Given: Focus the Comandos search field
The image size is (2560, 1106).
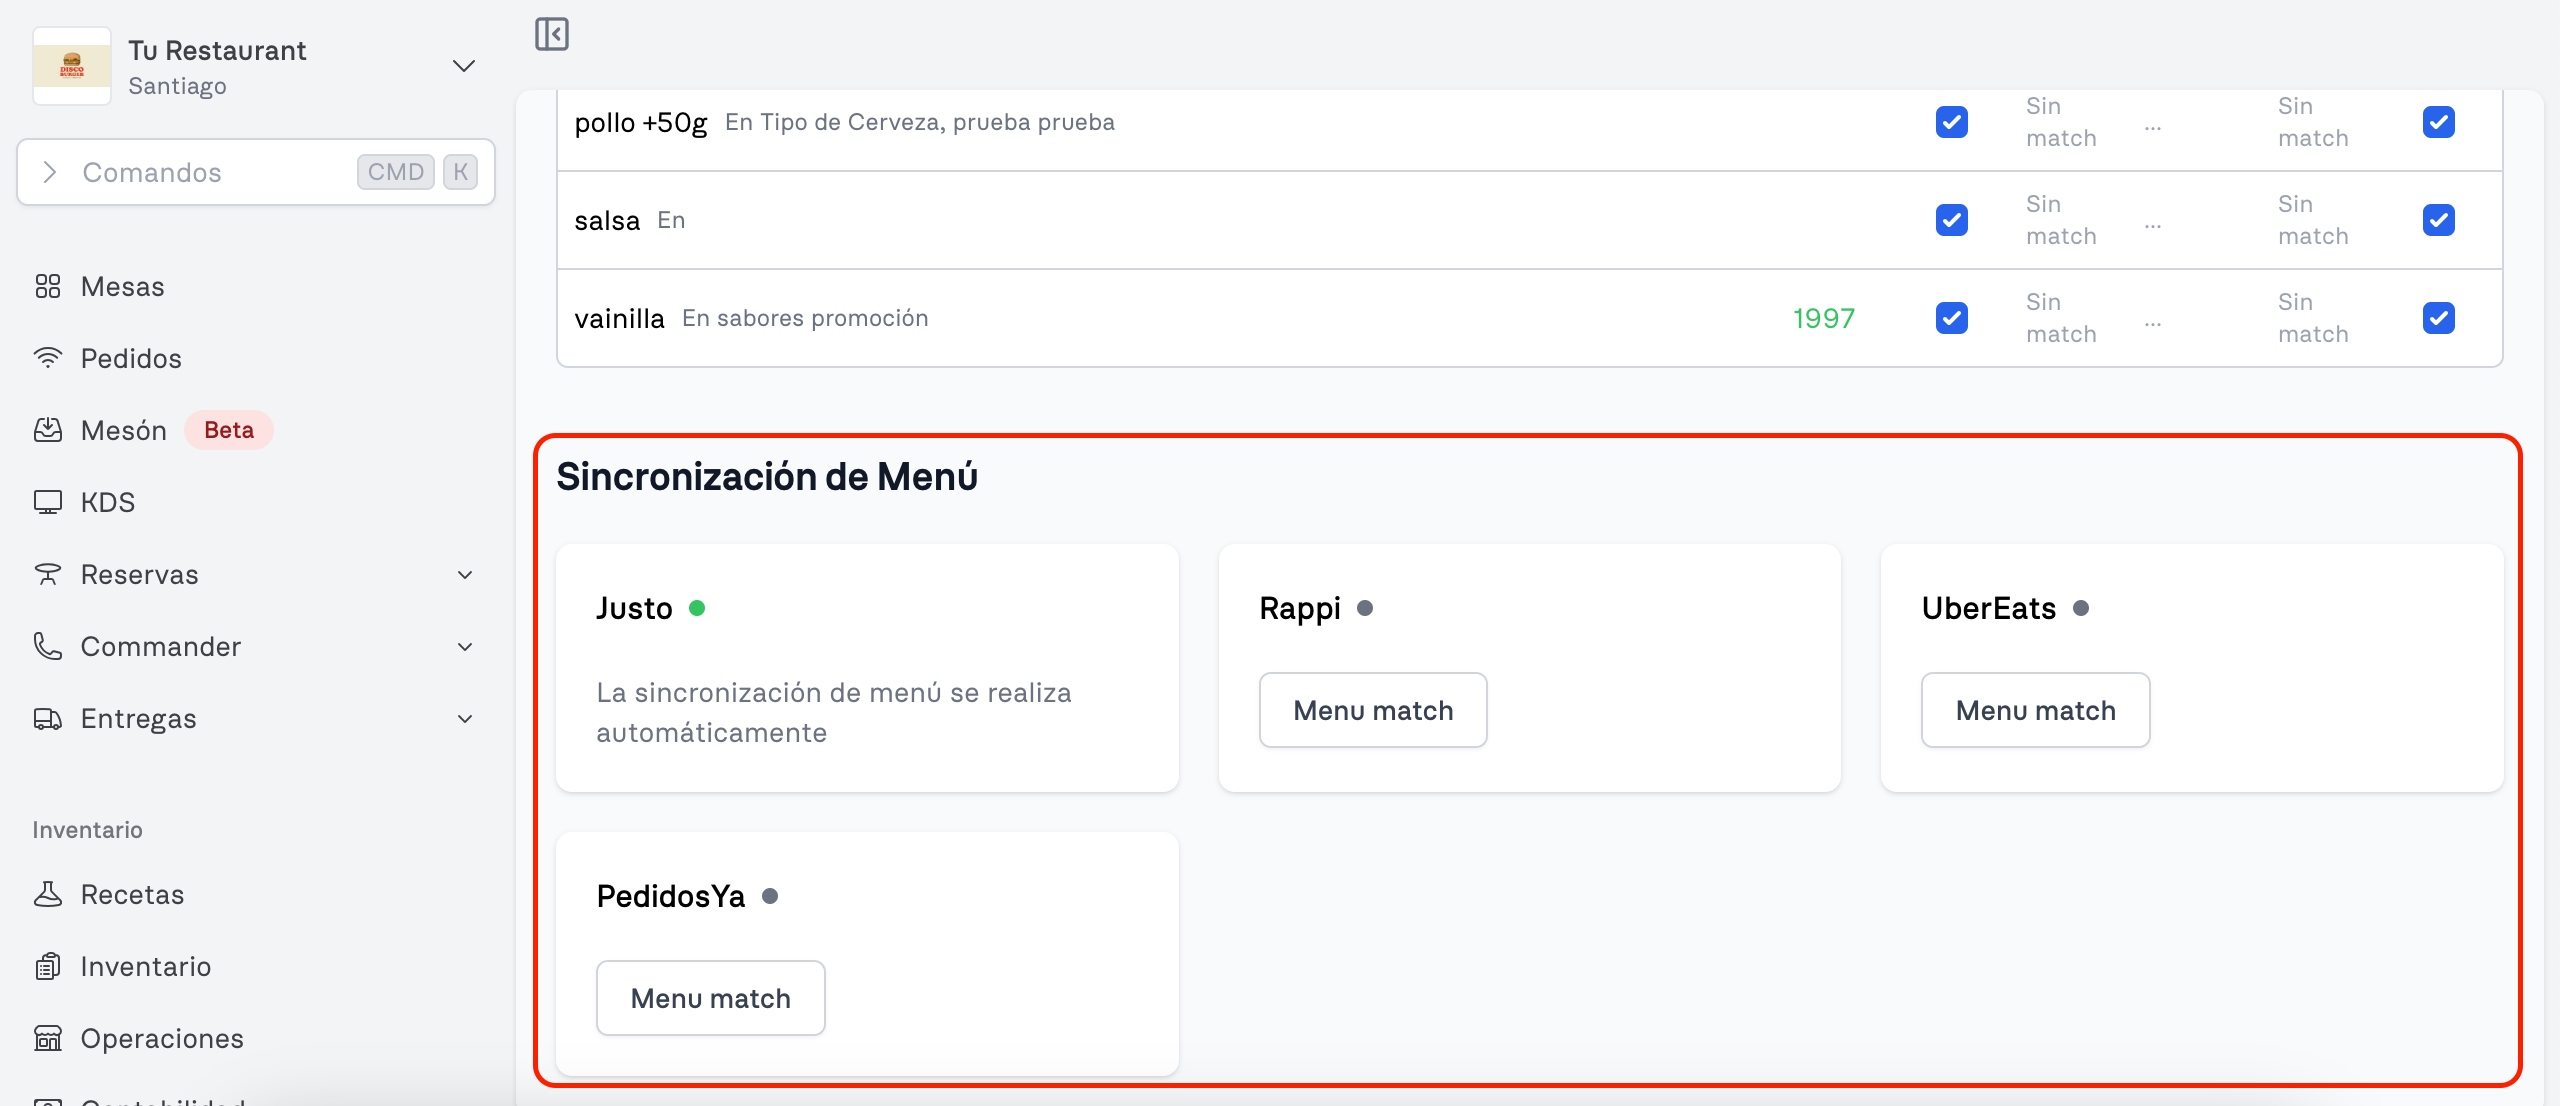Looking at the screenshot, I should 256,172.
